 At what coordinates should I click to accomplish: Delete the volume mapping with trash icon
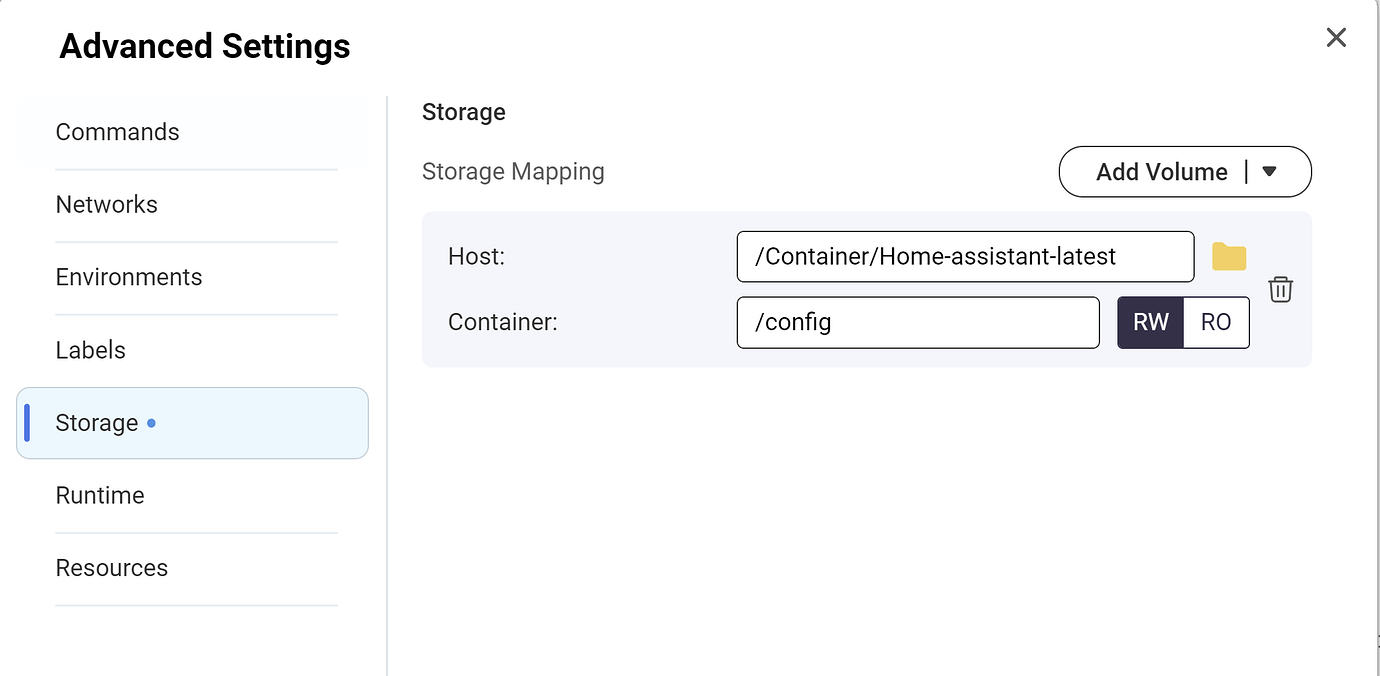(x=1280, y=289)
